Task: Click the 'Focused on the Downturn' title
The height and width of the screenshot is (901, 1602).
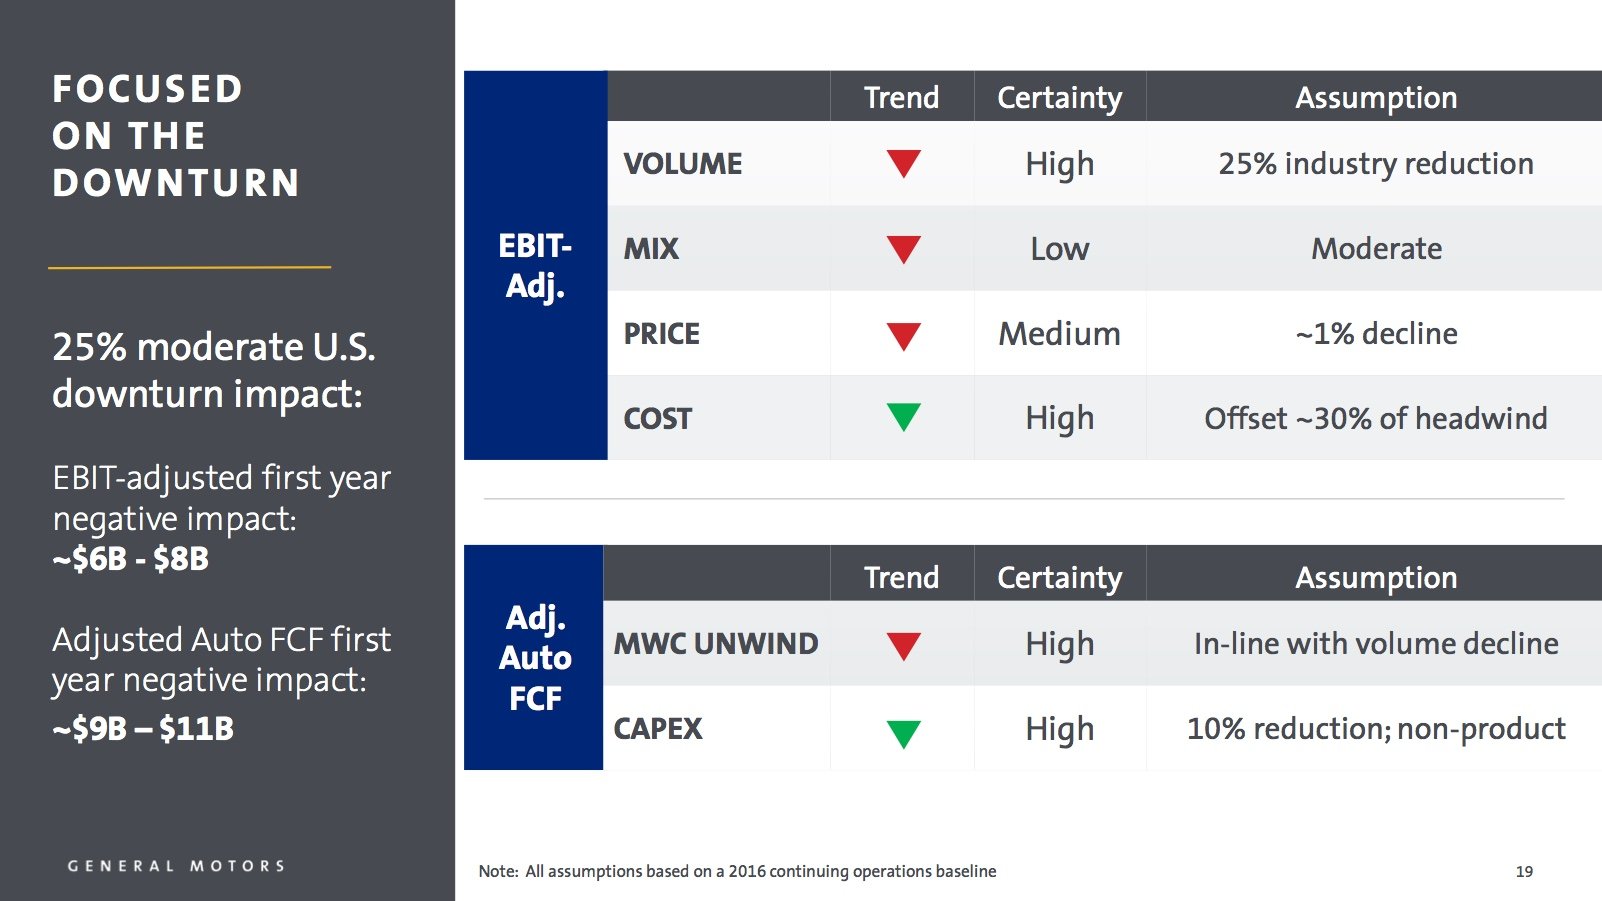Action: (176, 136)
